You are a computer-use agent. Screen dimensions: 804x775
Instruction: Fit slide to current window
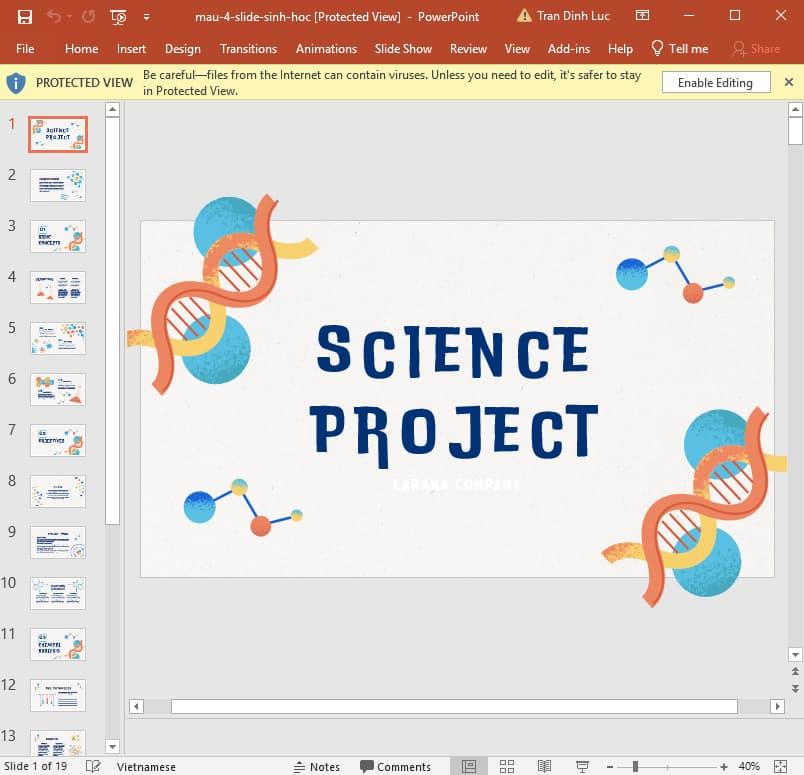tap(788, 765)
